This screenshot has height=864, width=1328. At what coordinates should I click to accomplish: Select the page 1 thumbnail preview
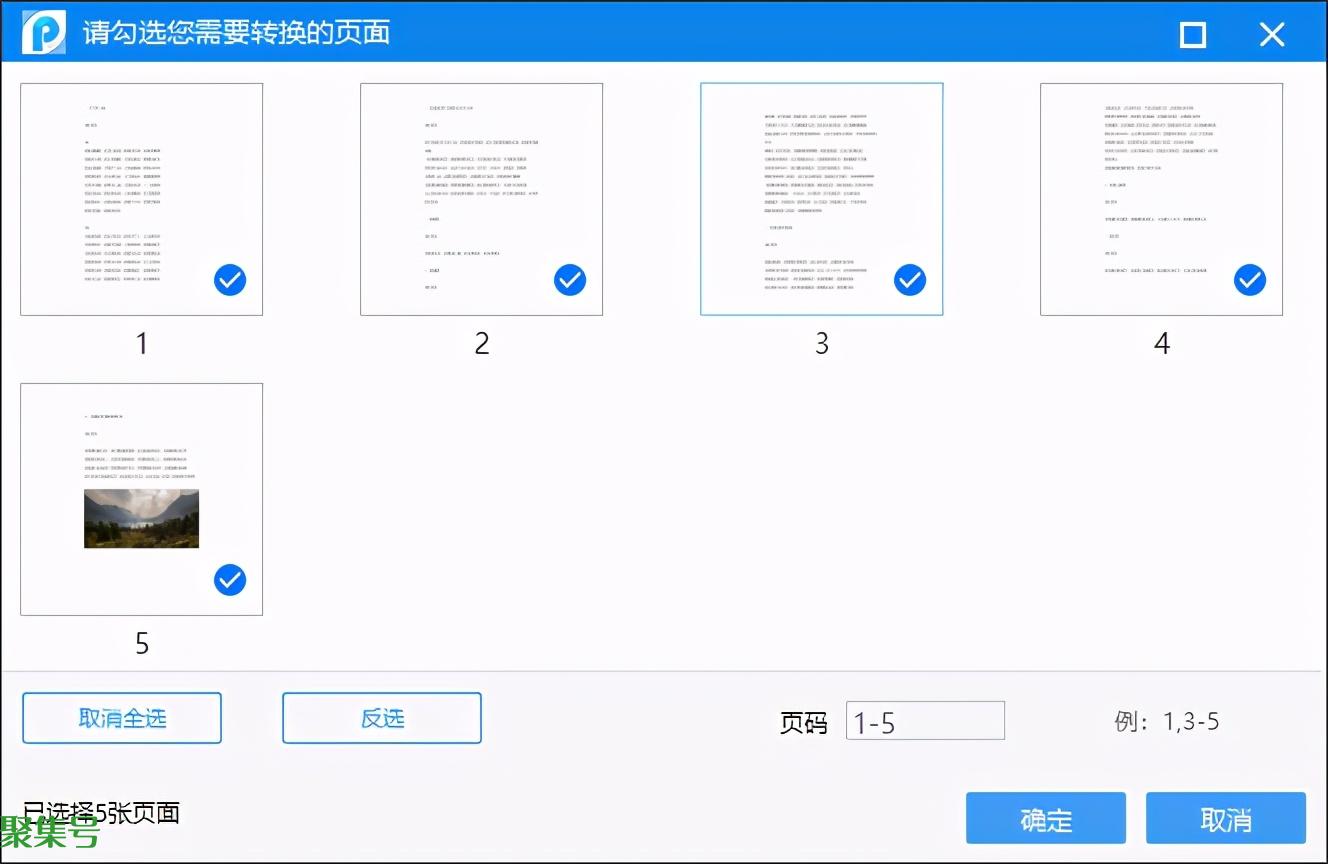click(141, 190)
